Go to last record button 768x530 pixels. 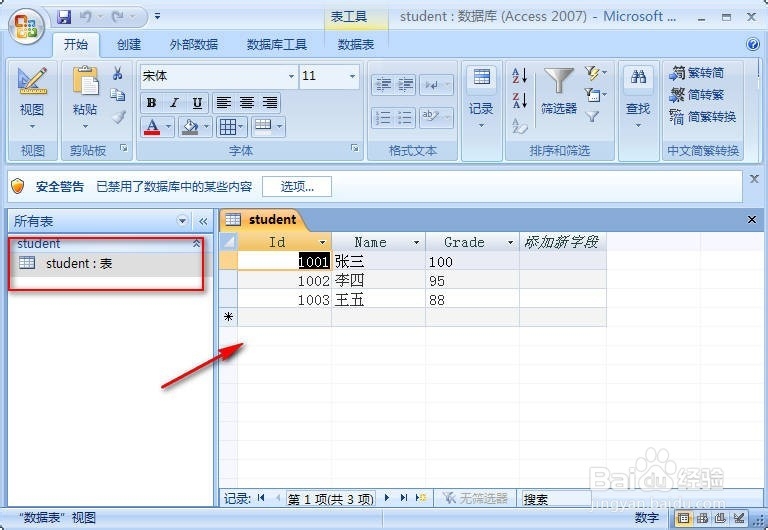coord(404,498)
